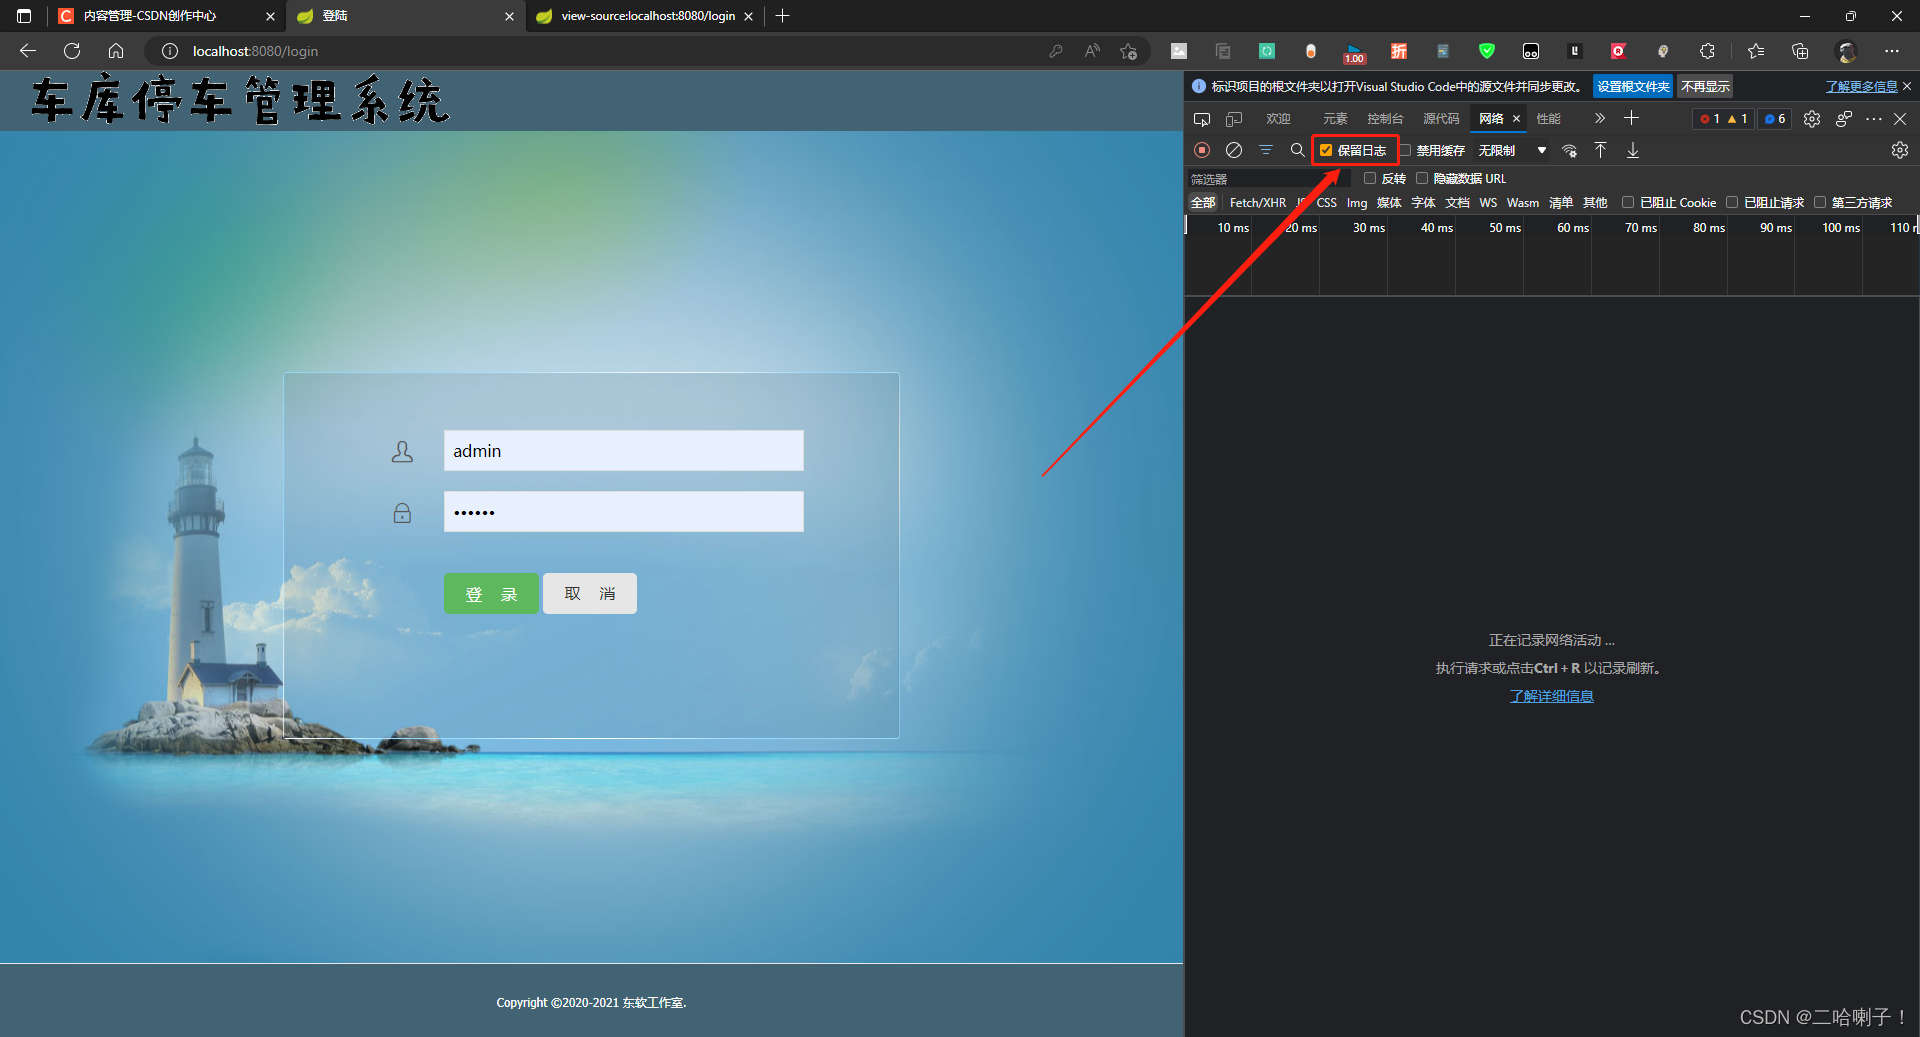Check the 反转 filter checkbox

click(x=1370, y=178)
